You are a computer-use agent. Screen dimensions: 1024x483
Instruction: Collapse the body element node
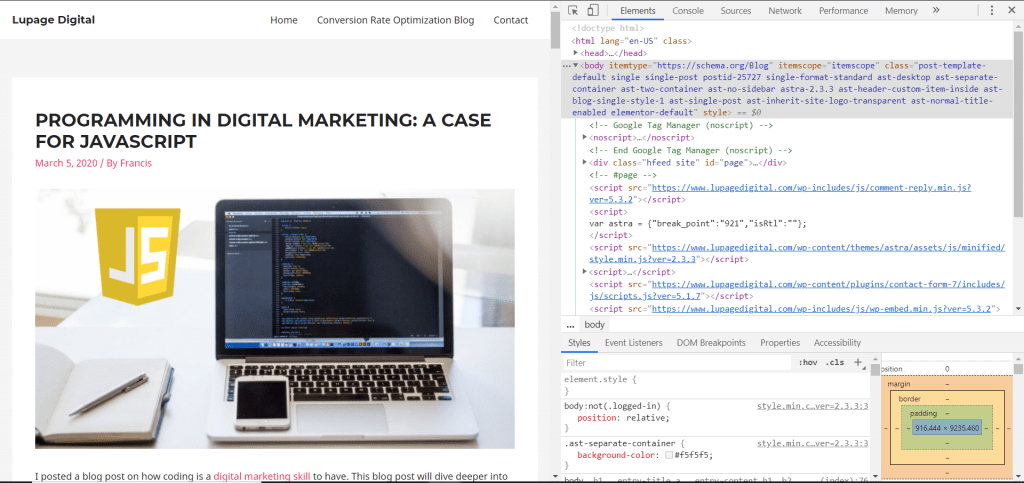pos(575,65)
